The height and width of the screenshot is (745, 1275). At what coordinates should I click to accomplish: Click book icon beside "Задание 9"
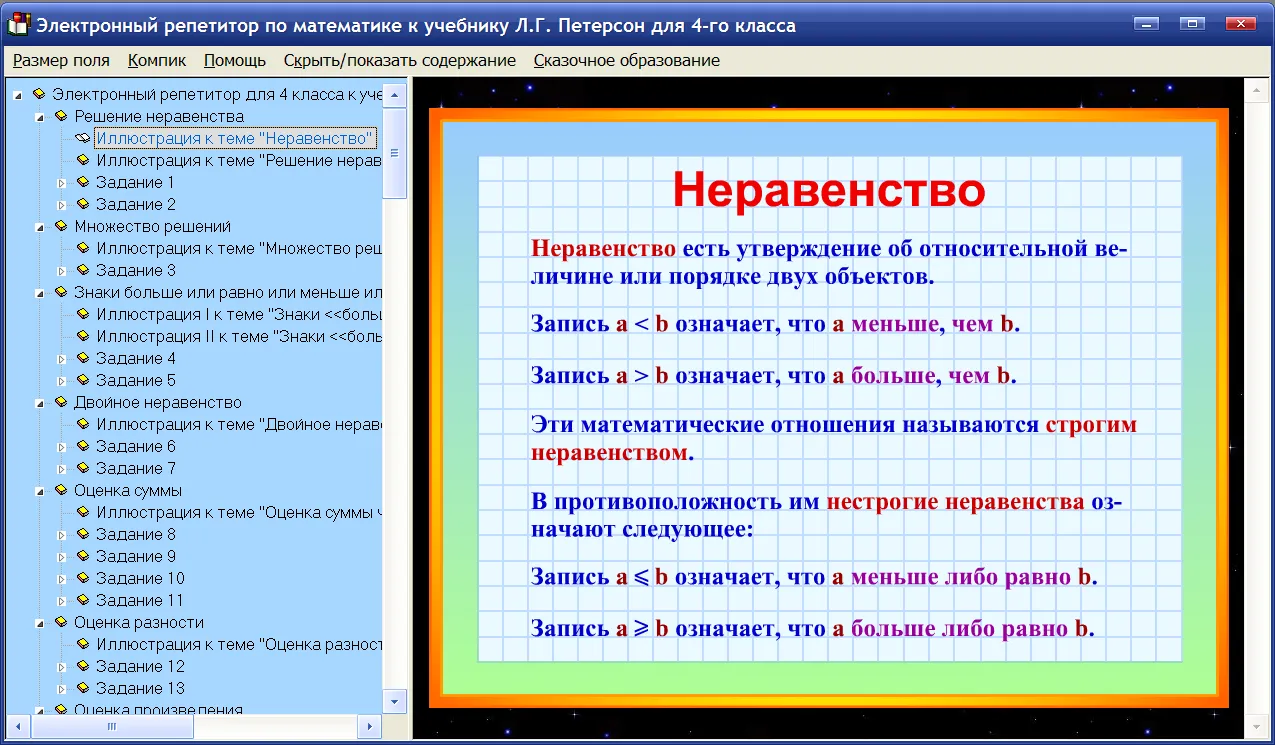pyautogui.click(x=84, y=556)
